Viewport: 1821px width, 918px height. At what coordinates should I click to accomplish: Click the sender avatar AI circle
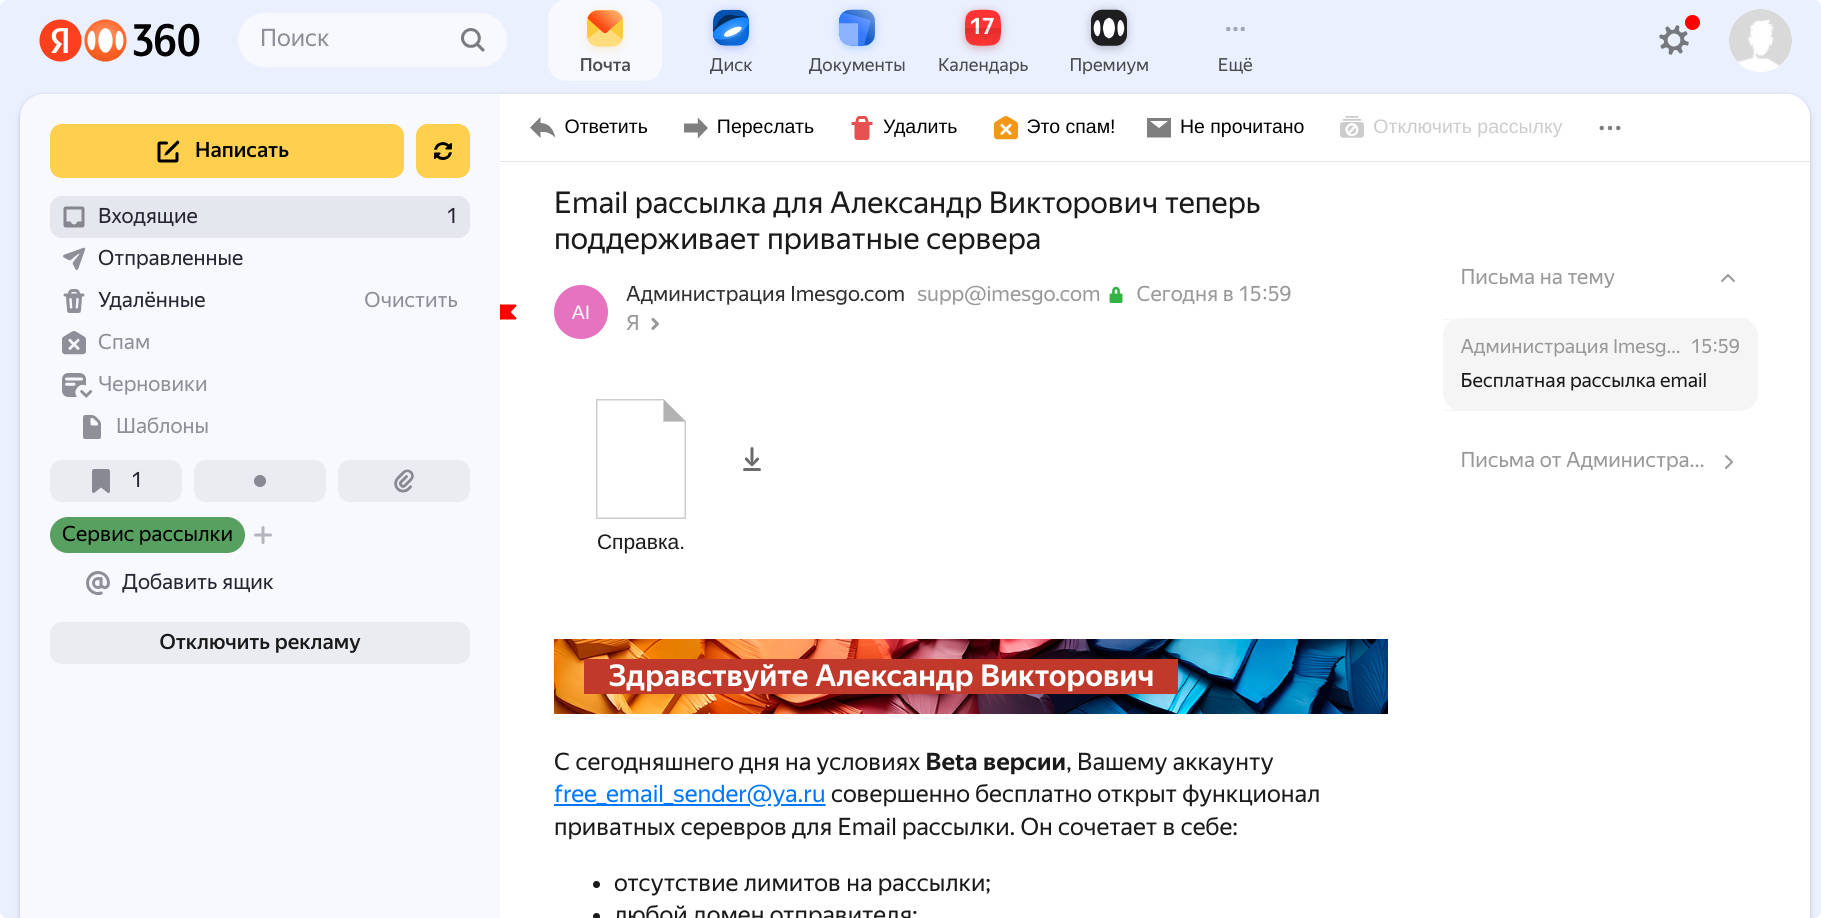581,312
